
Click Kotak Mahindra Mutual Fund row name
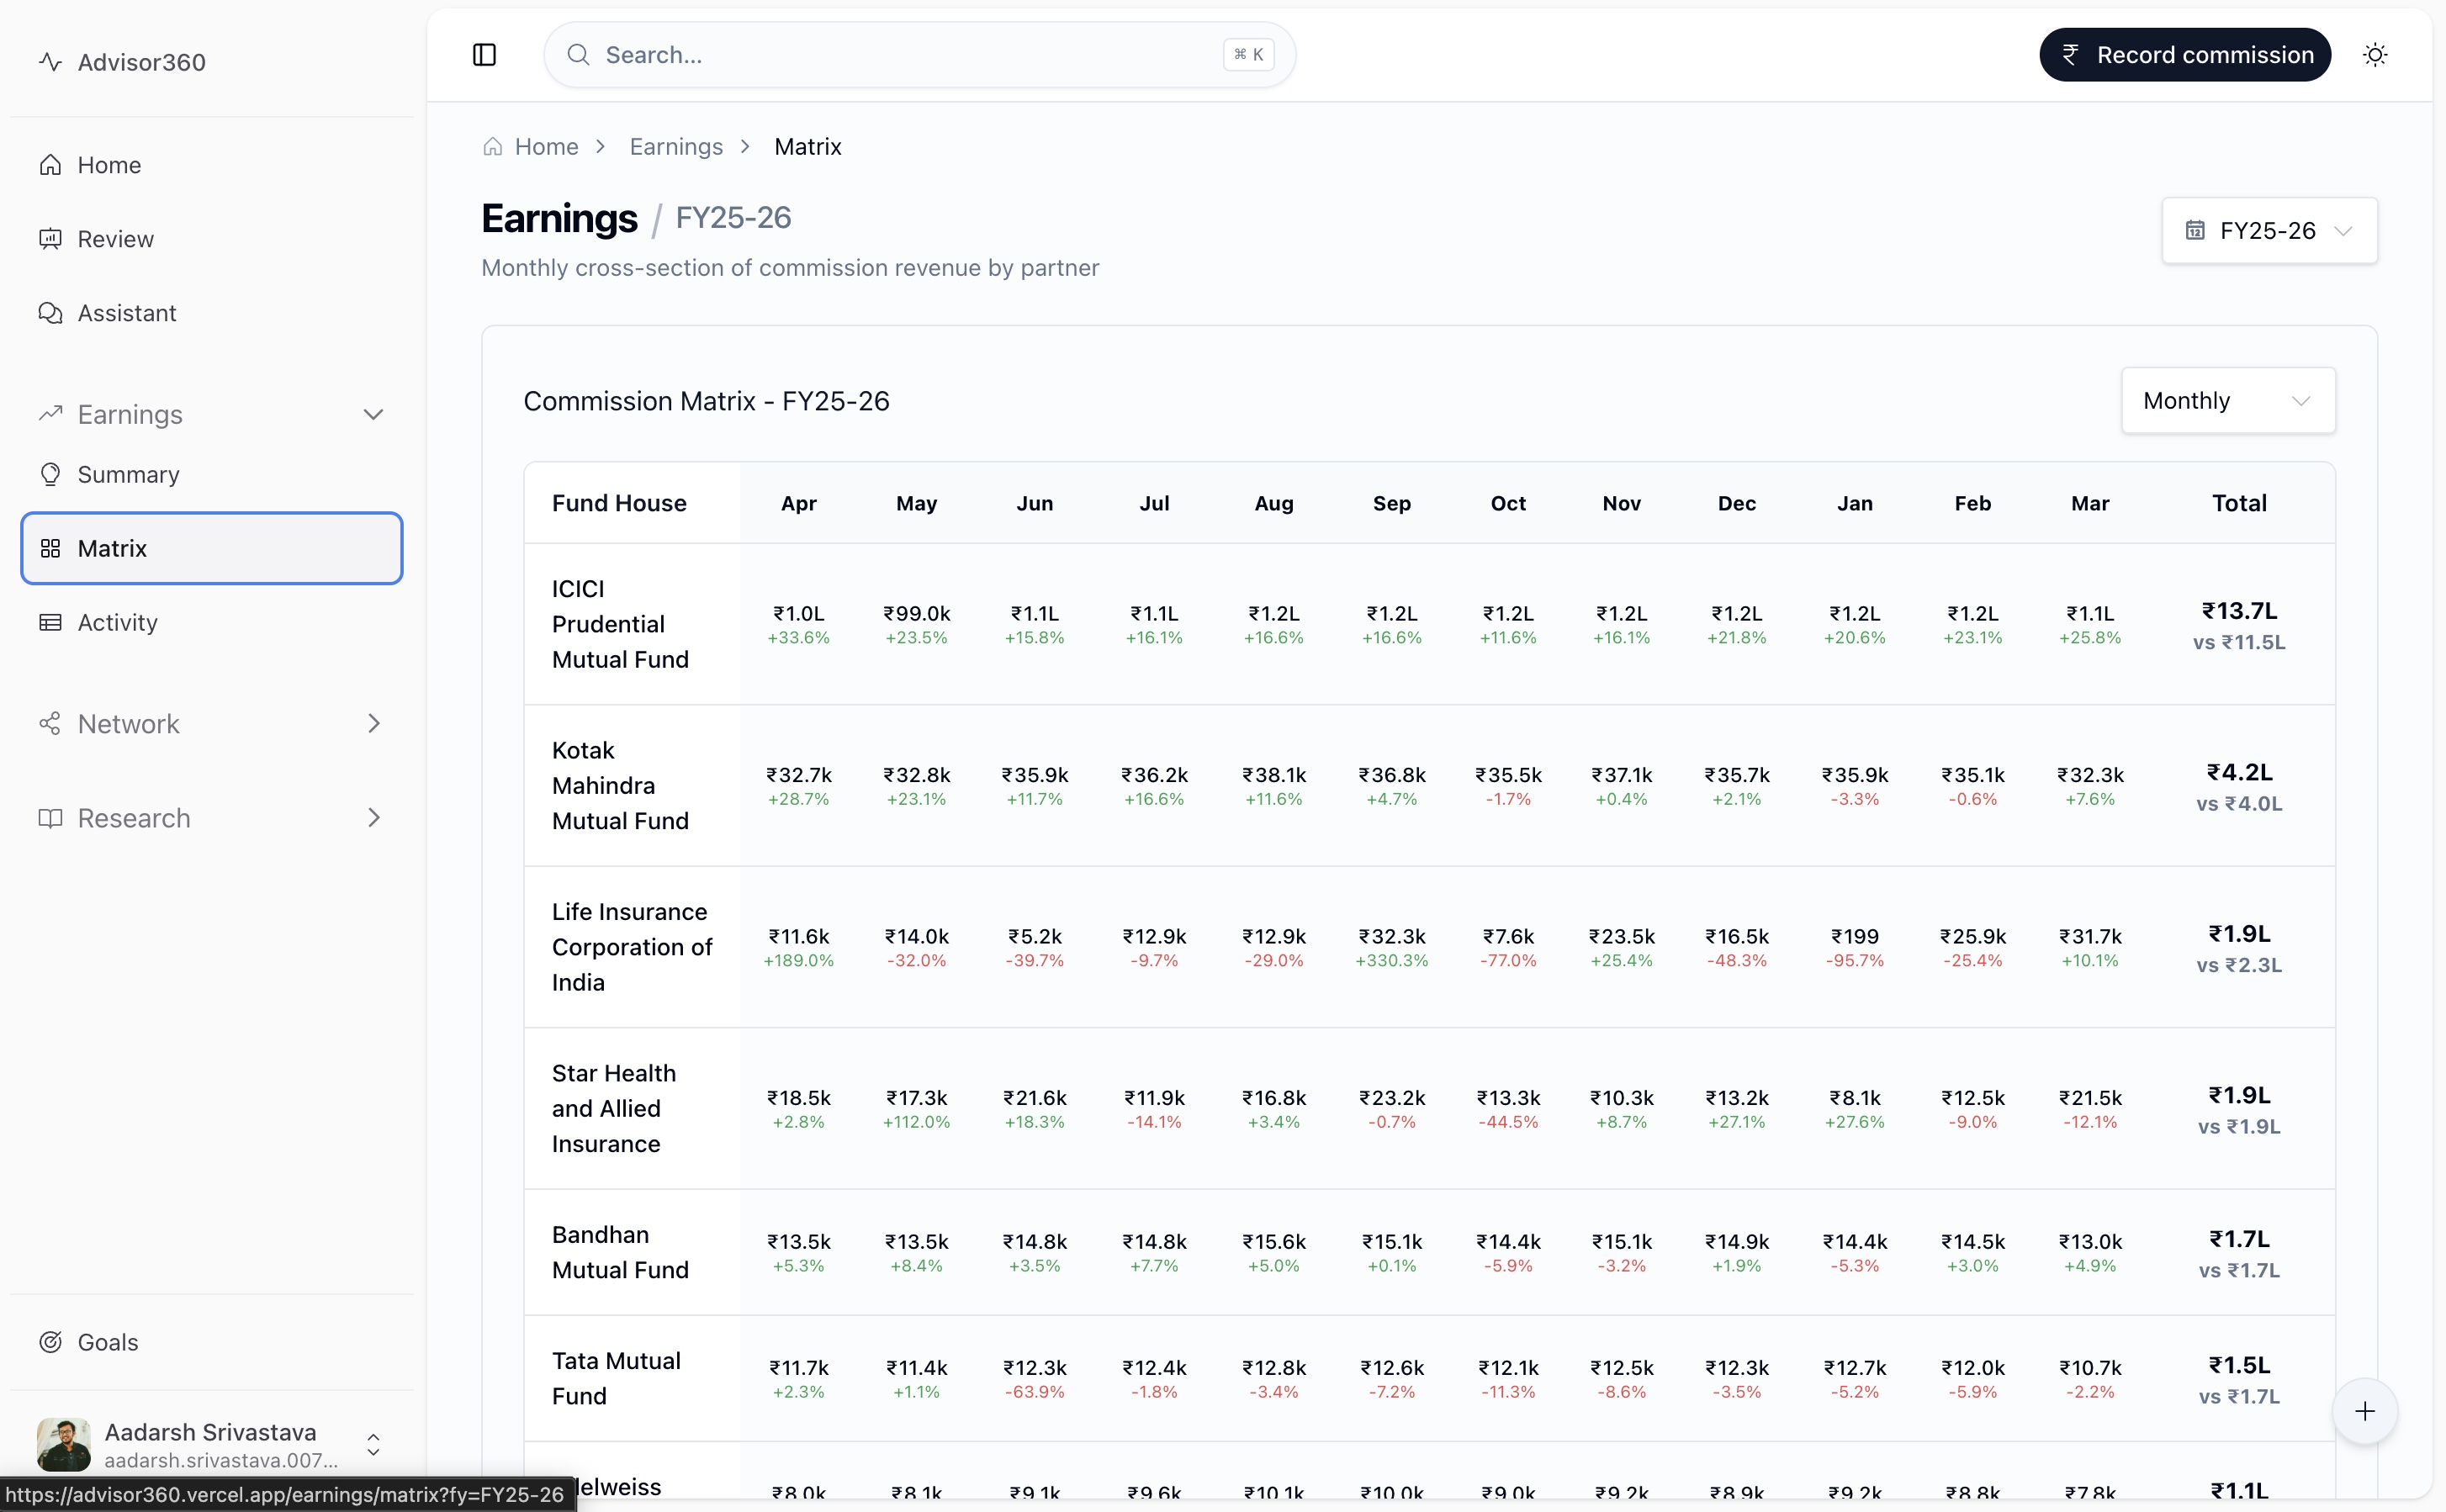[x=620, y=785]
